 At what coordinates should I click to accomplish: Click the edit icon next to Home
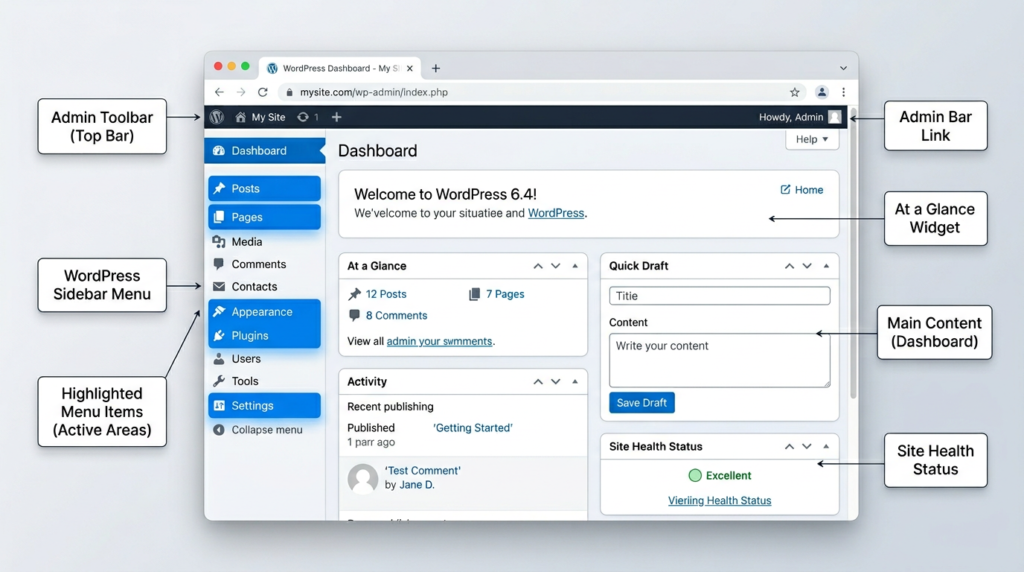pos(785,189)
